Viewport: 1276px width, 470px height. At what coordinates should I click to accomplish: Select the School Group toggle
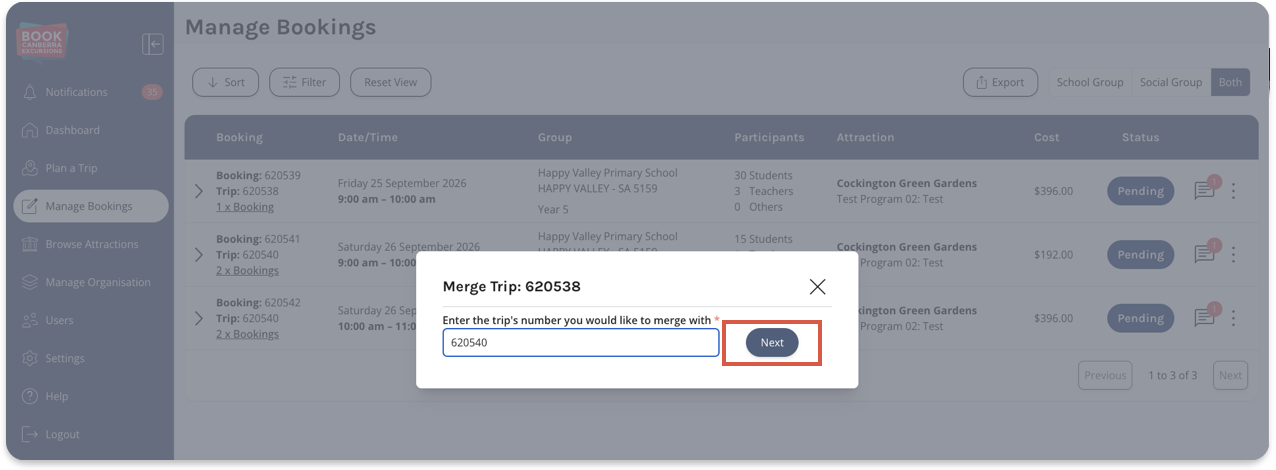pos(1090,82)
